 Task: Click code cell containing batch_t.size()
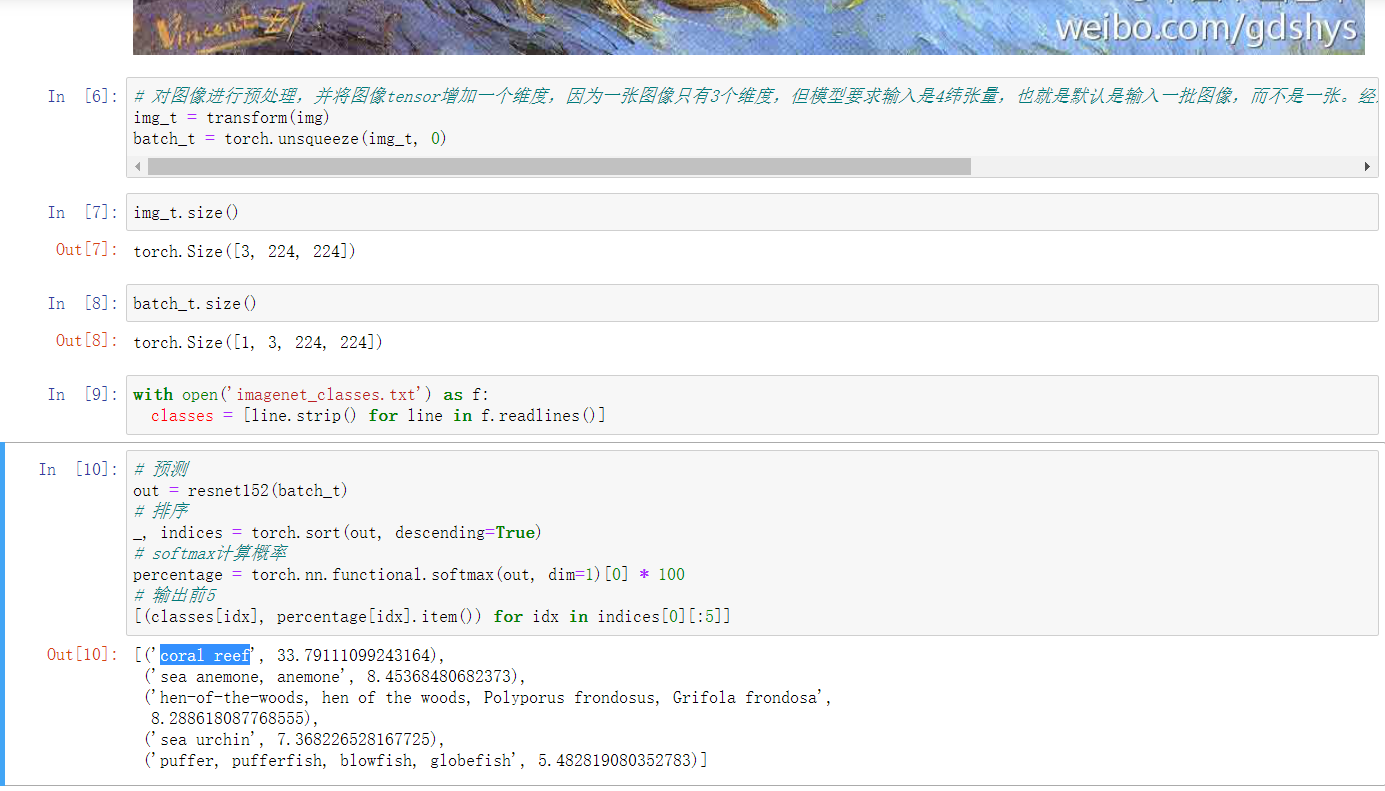[x=752, y=303]
